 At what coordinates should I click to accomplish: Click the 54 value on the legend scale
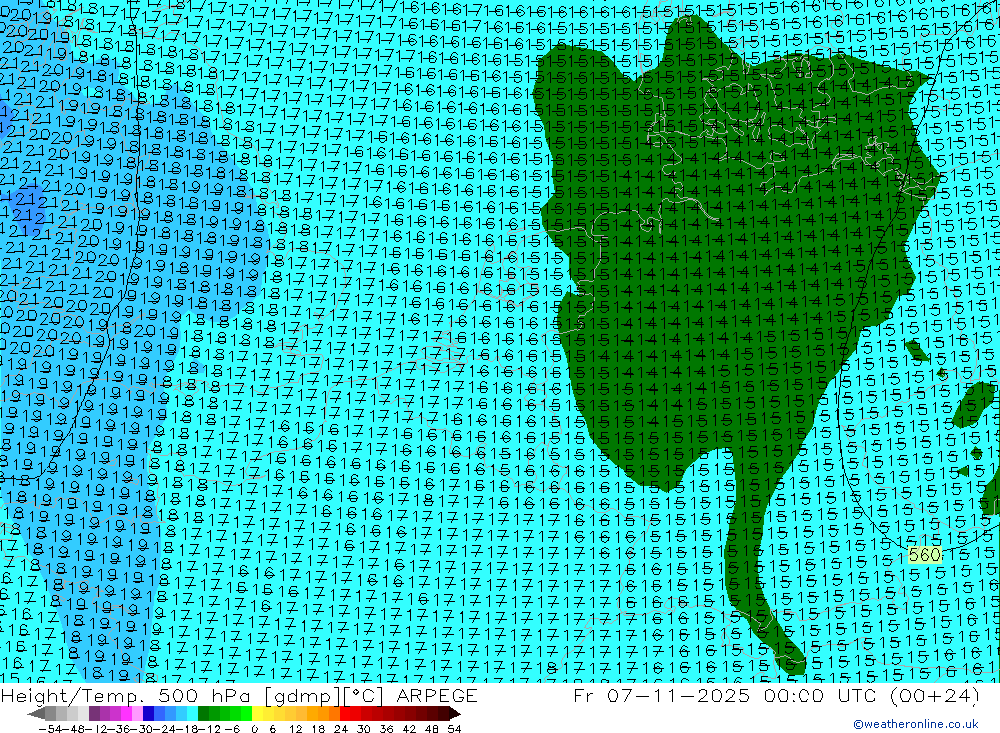click(x=454, y=729)
